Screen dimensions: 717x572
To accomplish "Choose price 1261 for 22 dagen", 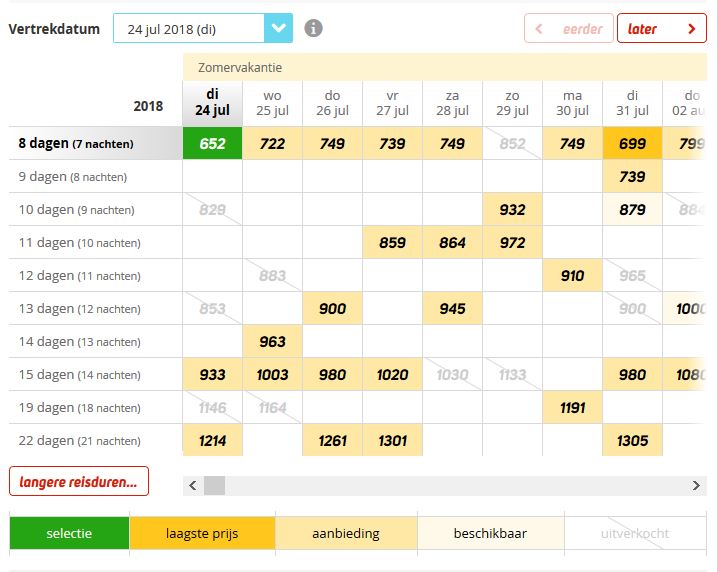I will coord(332,440).
